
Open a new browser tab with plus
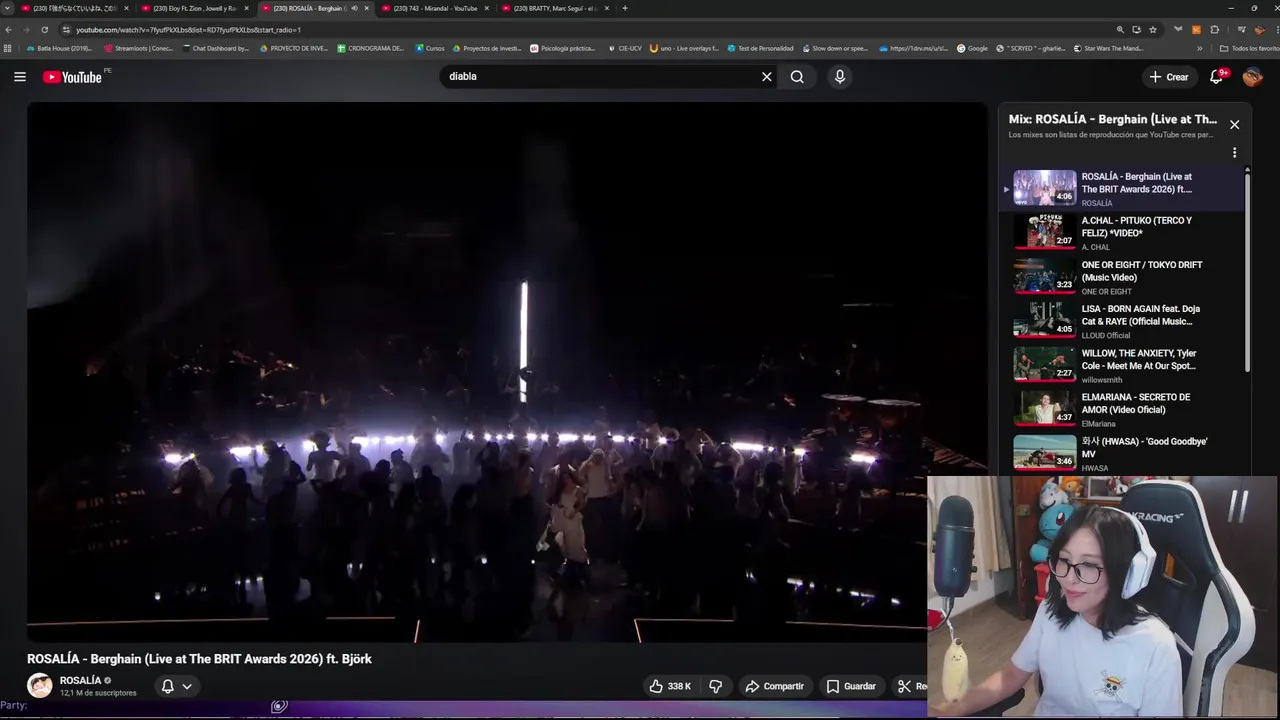(x=625, y=8)
